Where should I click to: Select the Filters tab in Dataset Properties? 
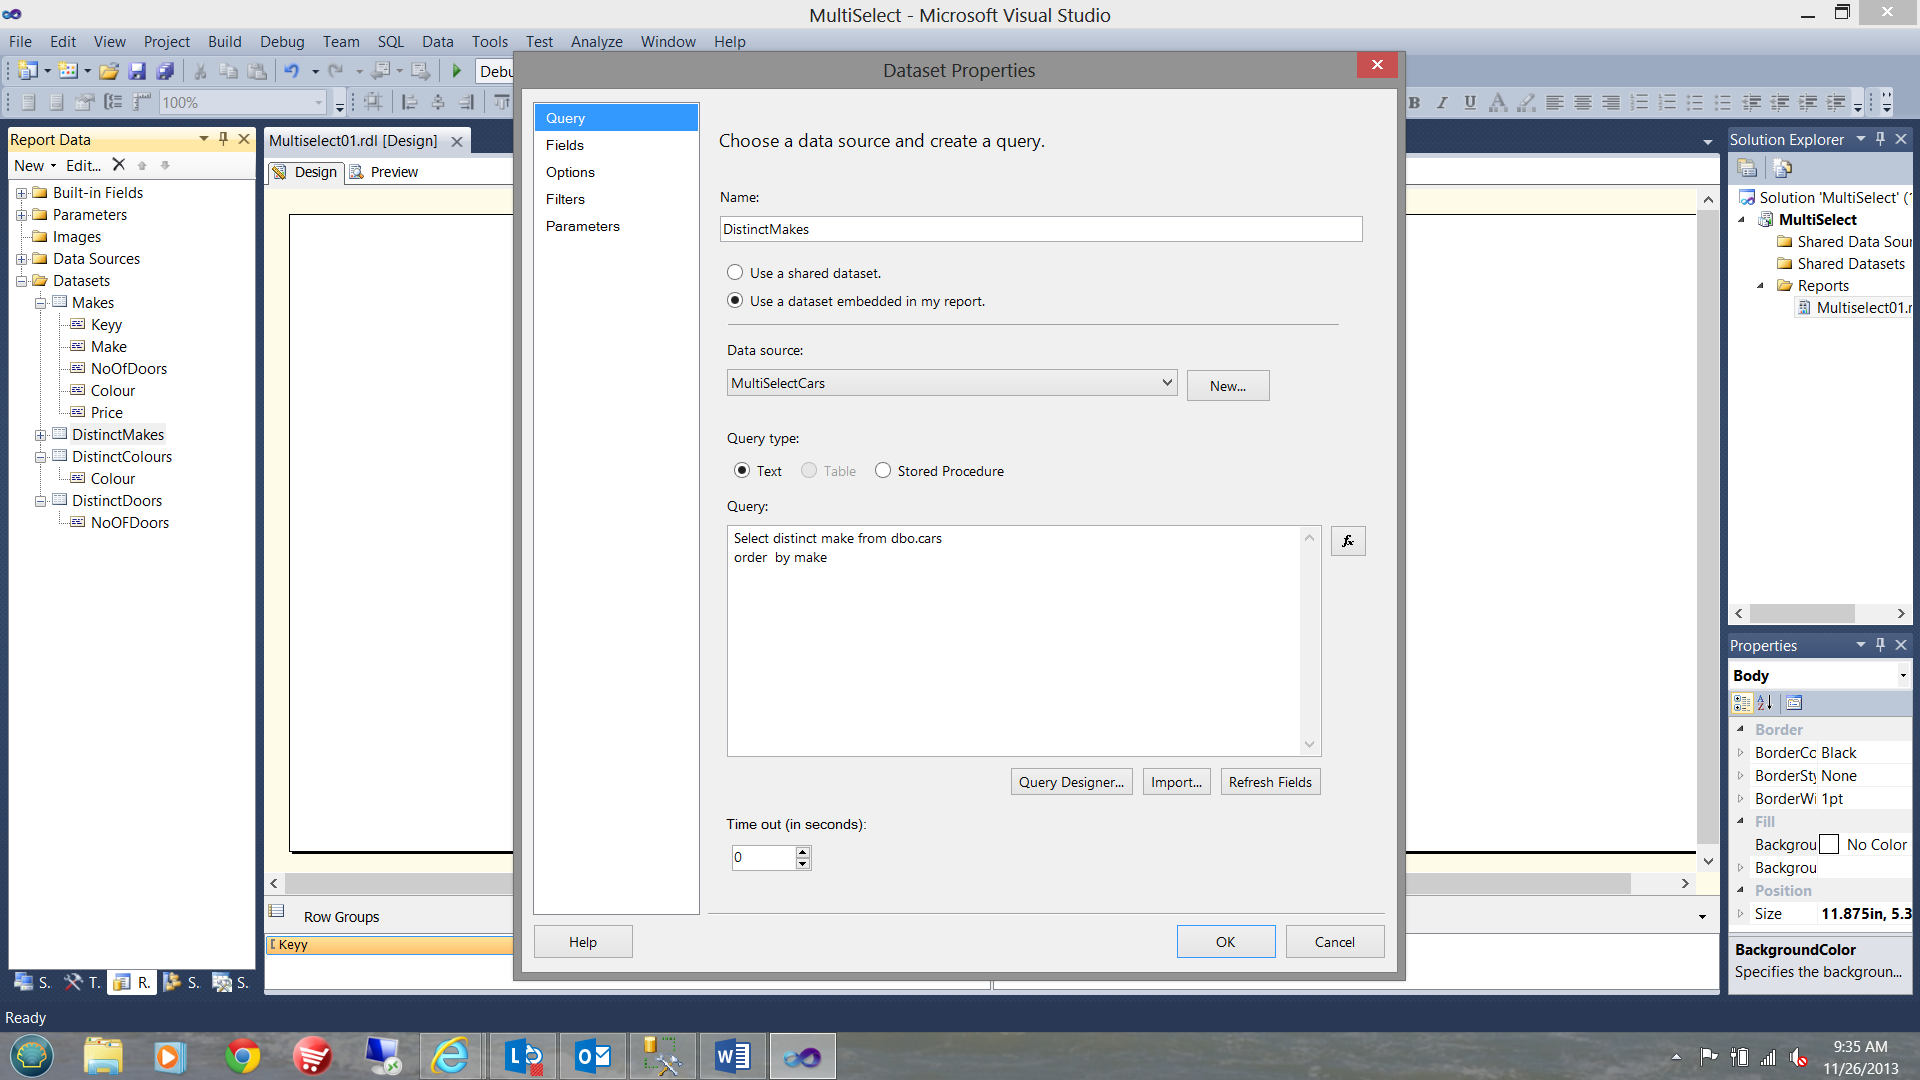[564, 199]
